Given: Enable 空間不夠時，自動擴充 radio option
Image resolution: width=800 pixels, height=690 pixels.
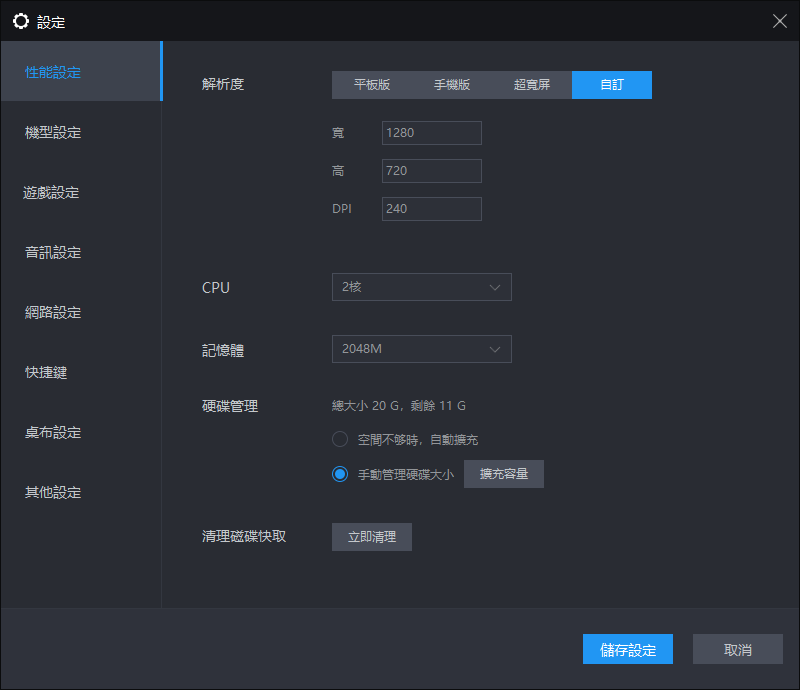Looking at the screenshot, I should 340,439.
